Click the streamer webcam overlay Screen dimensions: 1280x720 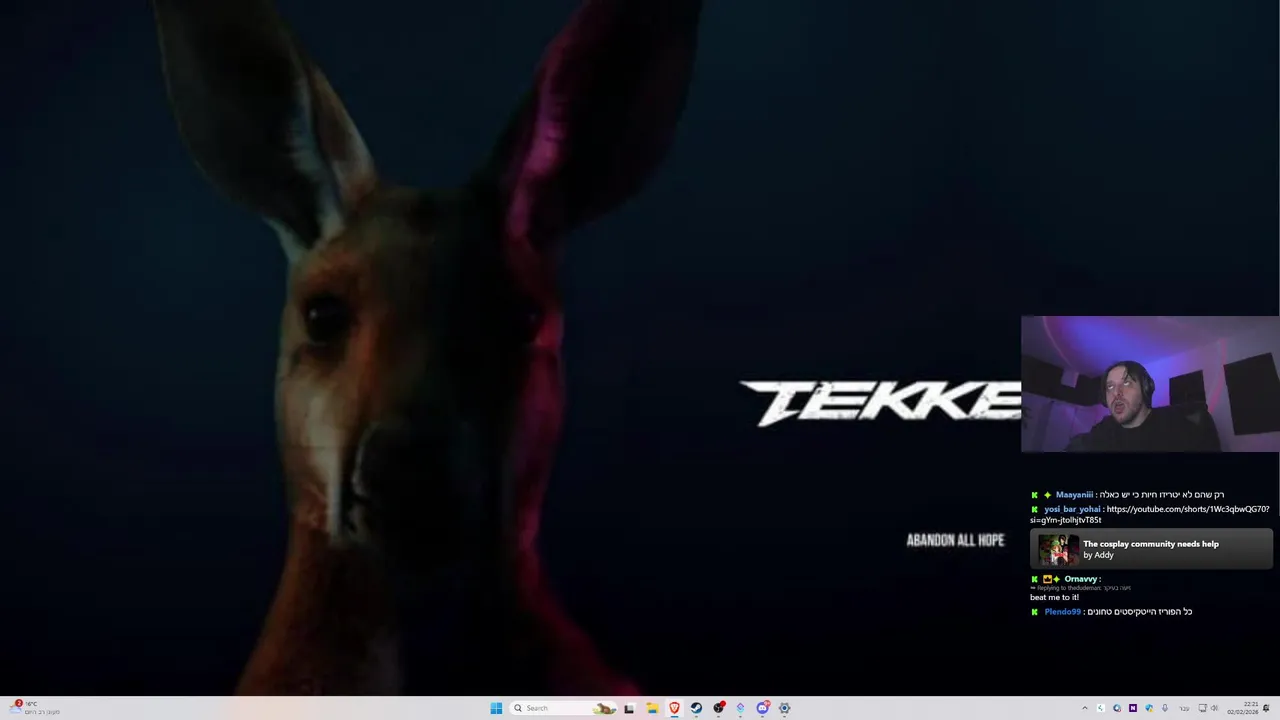tap(1150, 384)
